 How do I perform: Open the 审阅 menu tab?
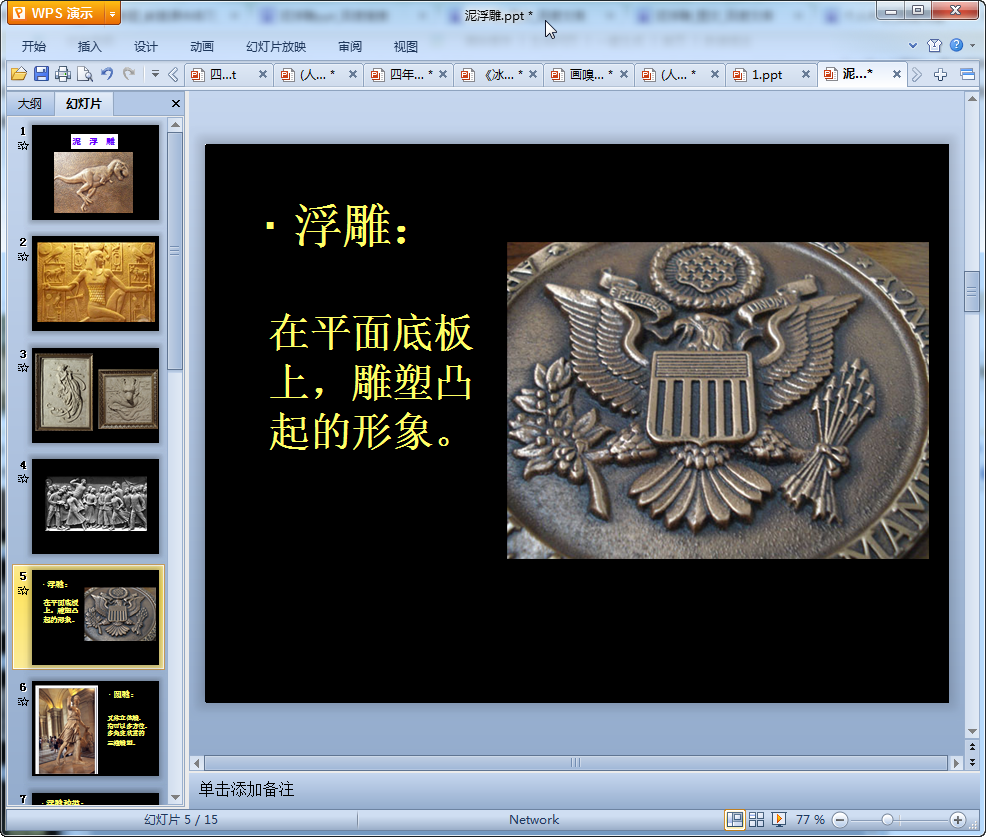pyautogui.click(x=350, y=47)
